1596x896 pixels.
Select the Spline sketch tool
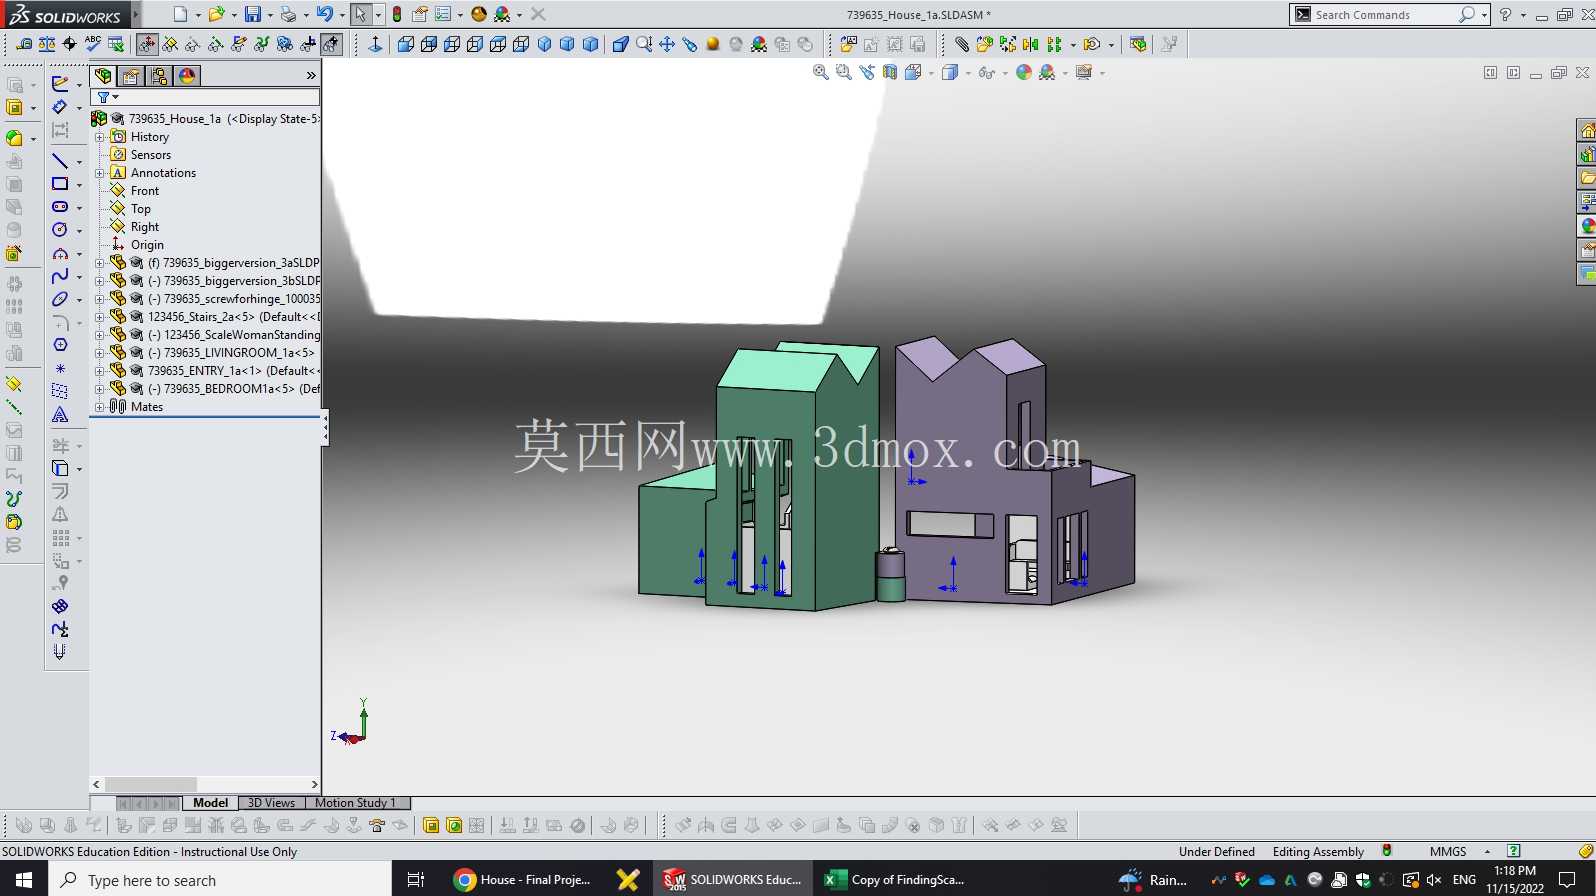(60, 276)
